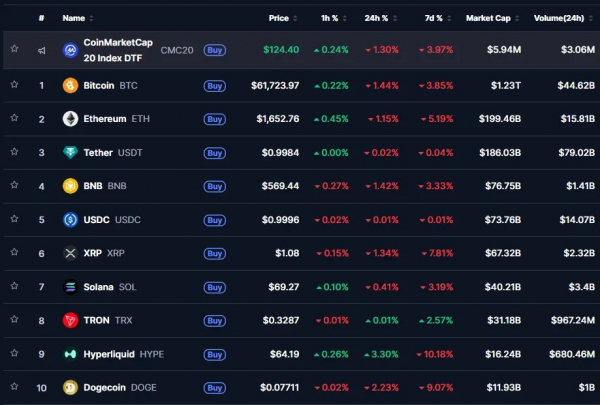The width and height of the screenshot is (600, 405).
Task: Sort by the Market Cap column arrows
Action: coord(517,18)
